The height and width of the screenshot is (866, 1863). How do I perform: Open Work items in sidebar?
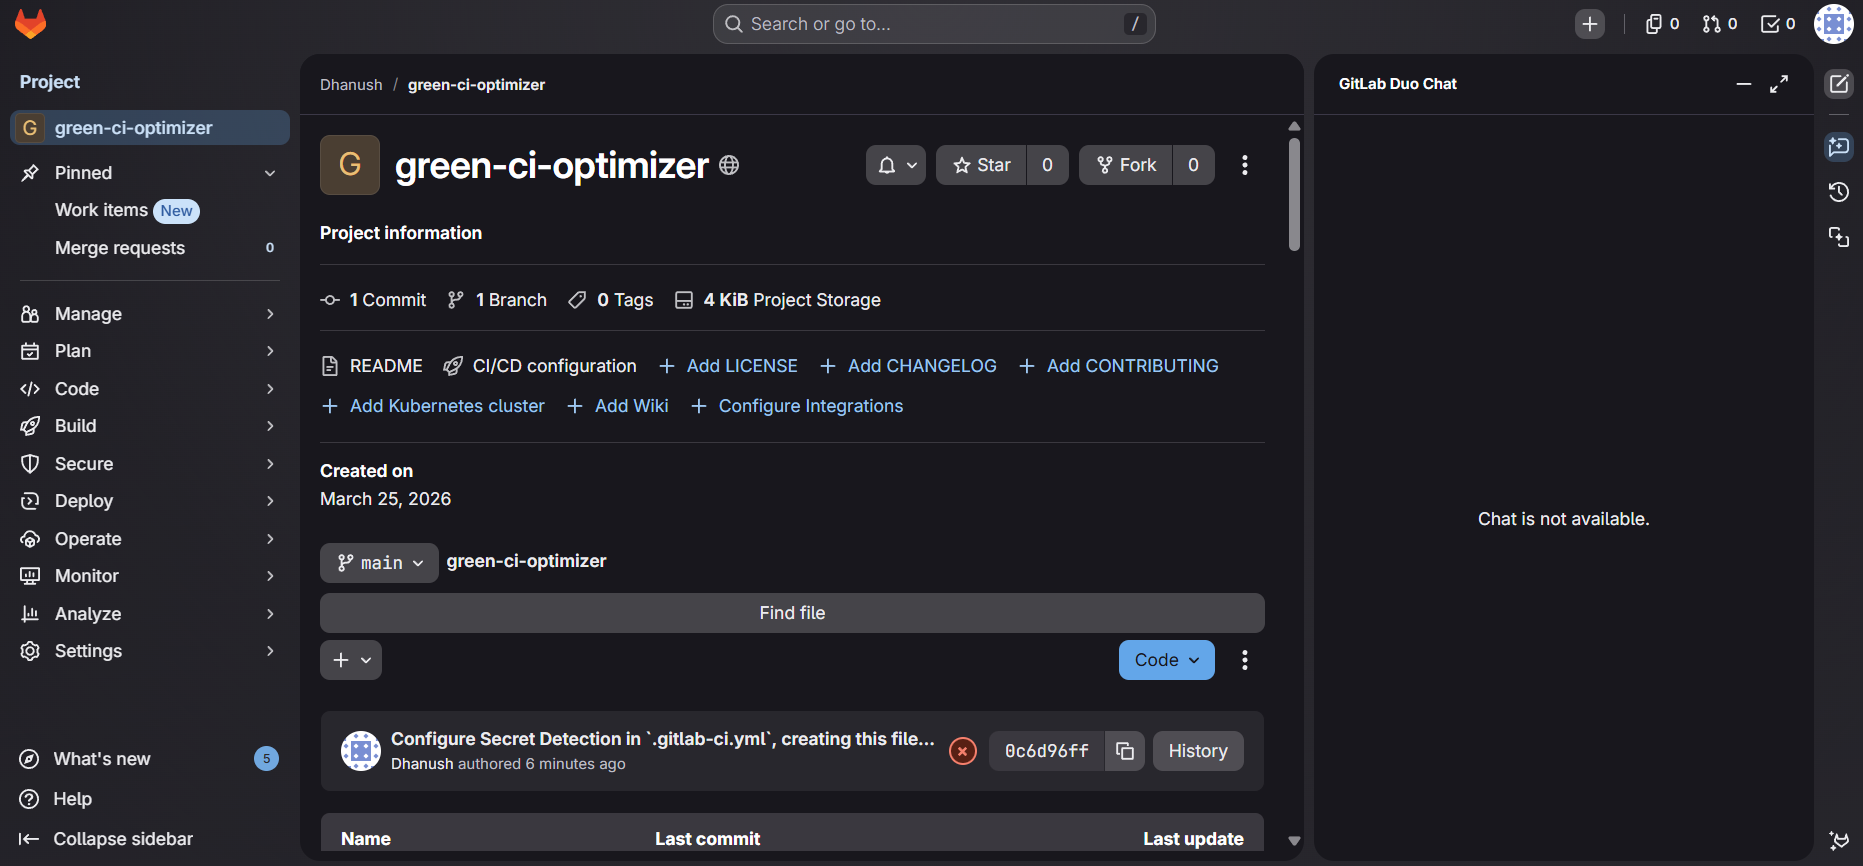150,210
